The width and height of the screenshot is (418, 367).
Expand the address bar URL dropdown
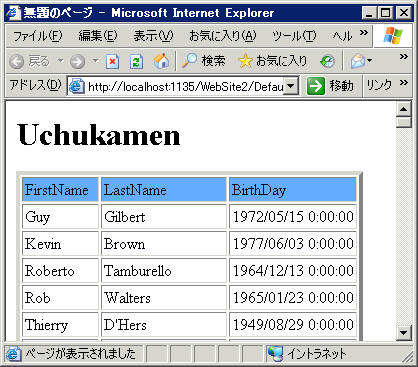tap(291, 86)
